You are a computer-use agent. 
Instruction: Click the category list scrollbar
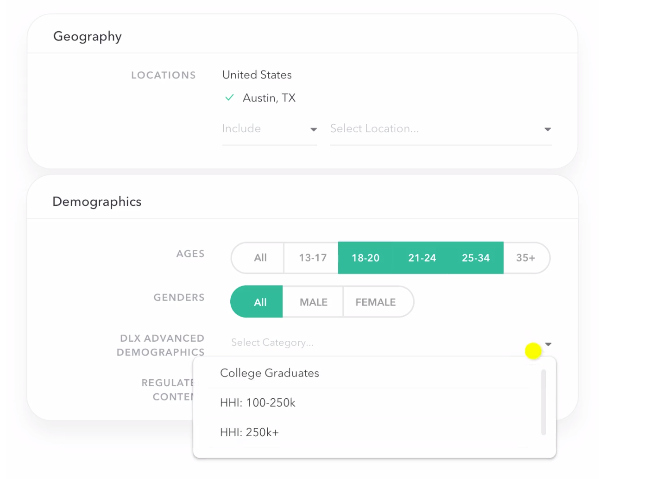tap(543, 402)
